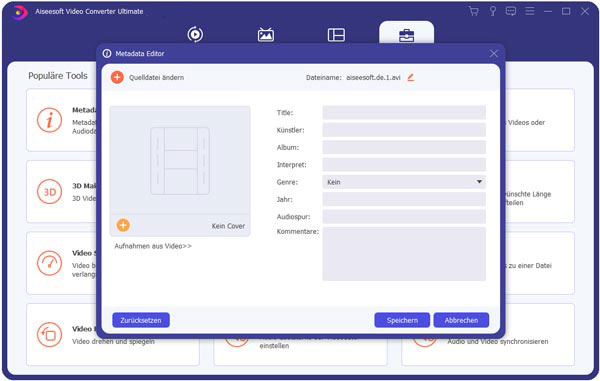Screen dimensions: 600x381
Task: Click the key registration icon
Action: click(493, 11)
